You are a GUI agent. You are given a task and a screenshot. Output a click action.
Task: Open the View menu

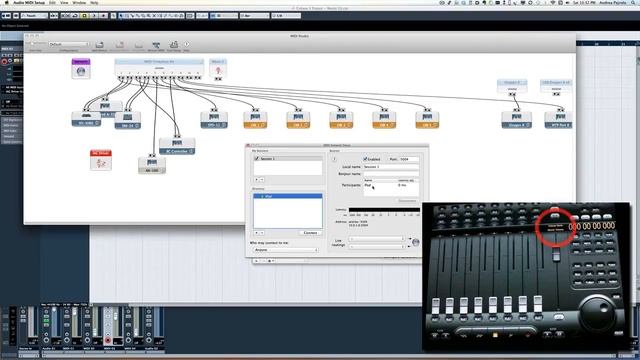(x=64, y=2)
